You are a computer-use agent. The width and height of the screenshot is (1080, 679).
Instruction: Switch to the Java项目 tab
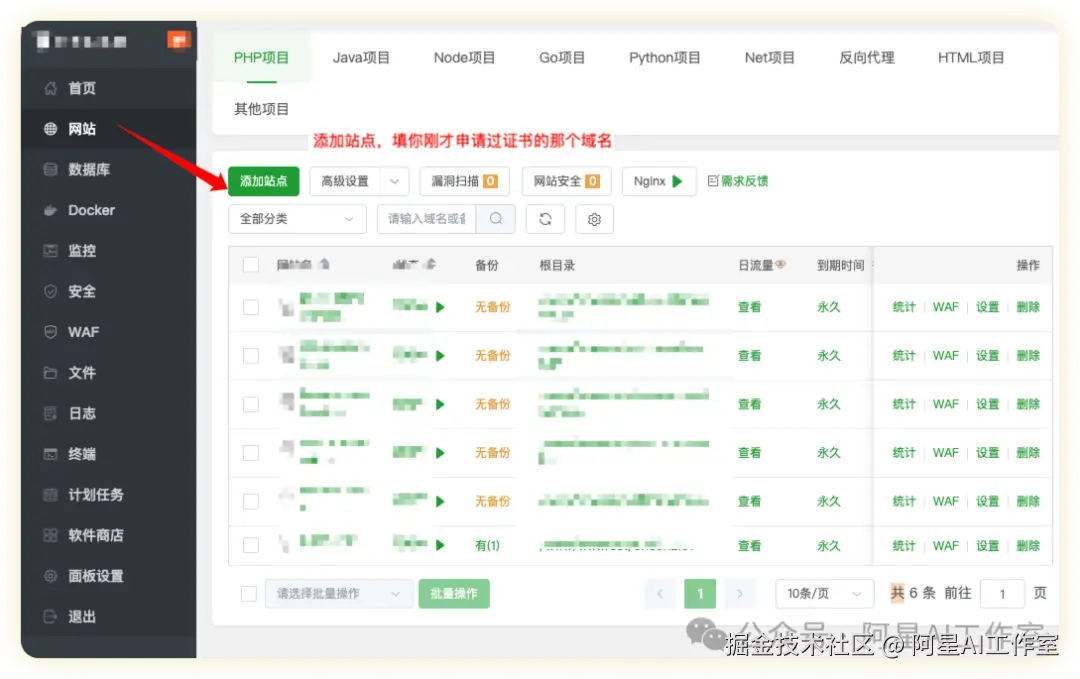(x=362, y=58)
